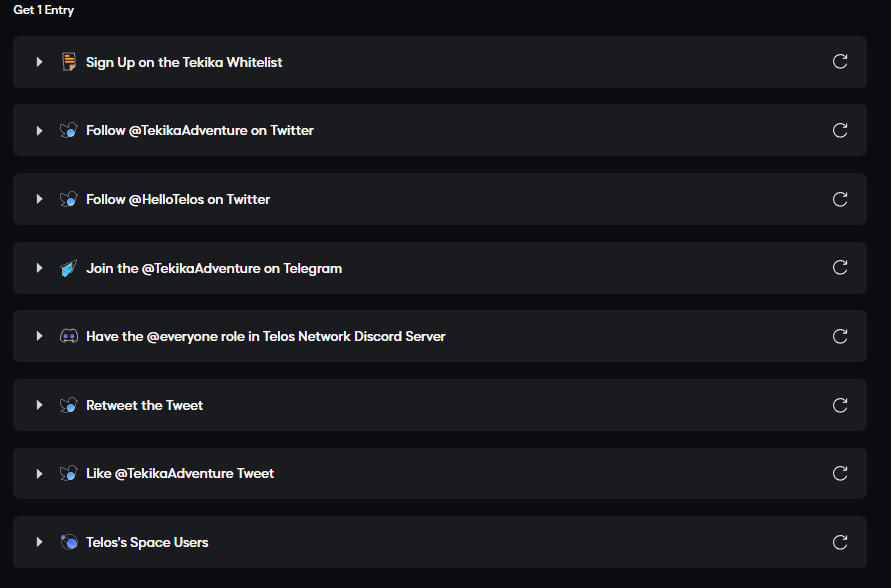Refresh the Sign Up on Tekika Whitelist task
The width and height of the screenshot is (891, 588).
840,61
